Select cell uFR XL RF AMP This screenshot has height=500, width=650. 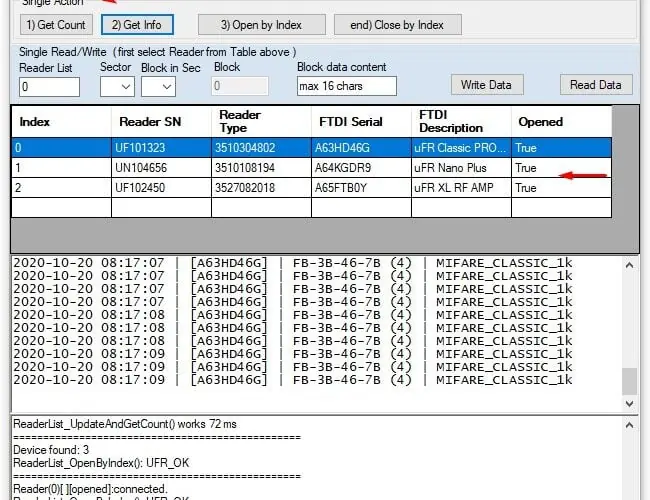click(461, 188)
